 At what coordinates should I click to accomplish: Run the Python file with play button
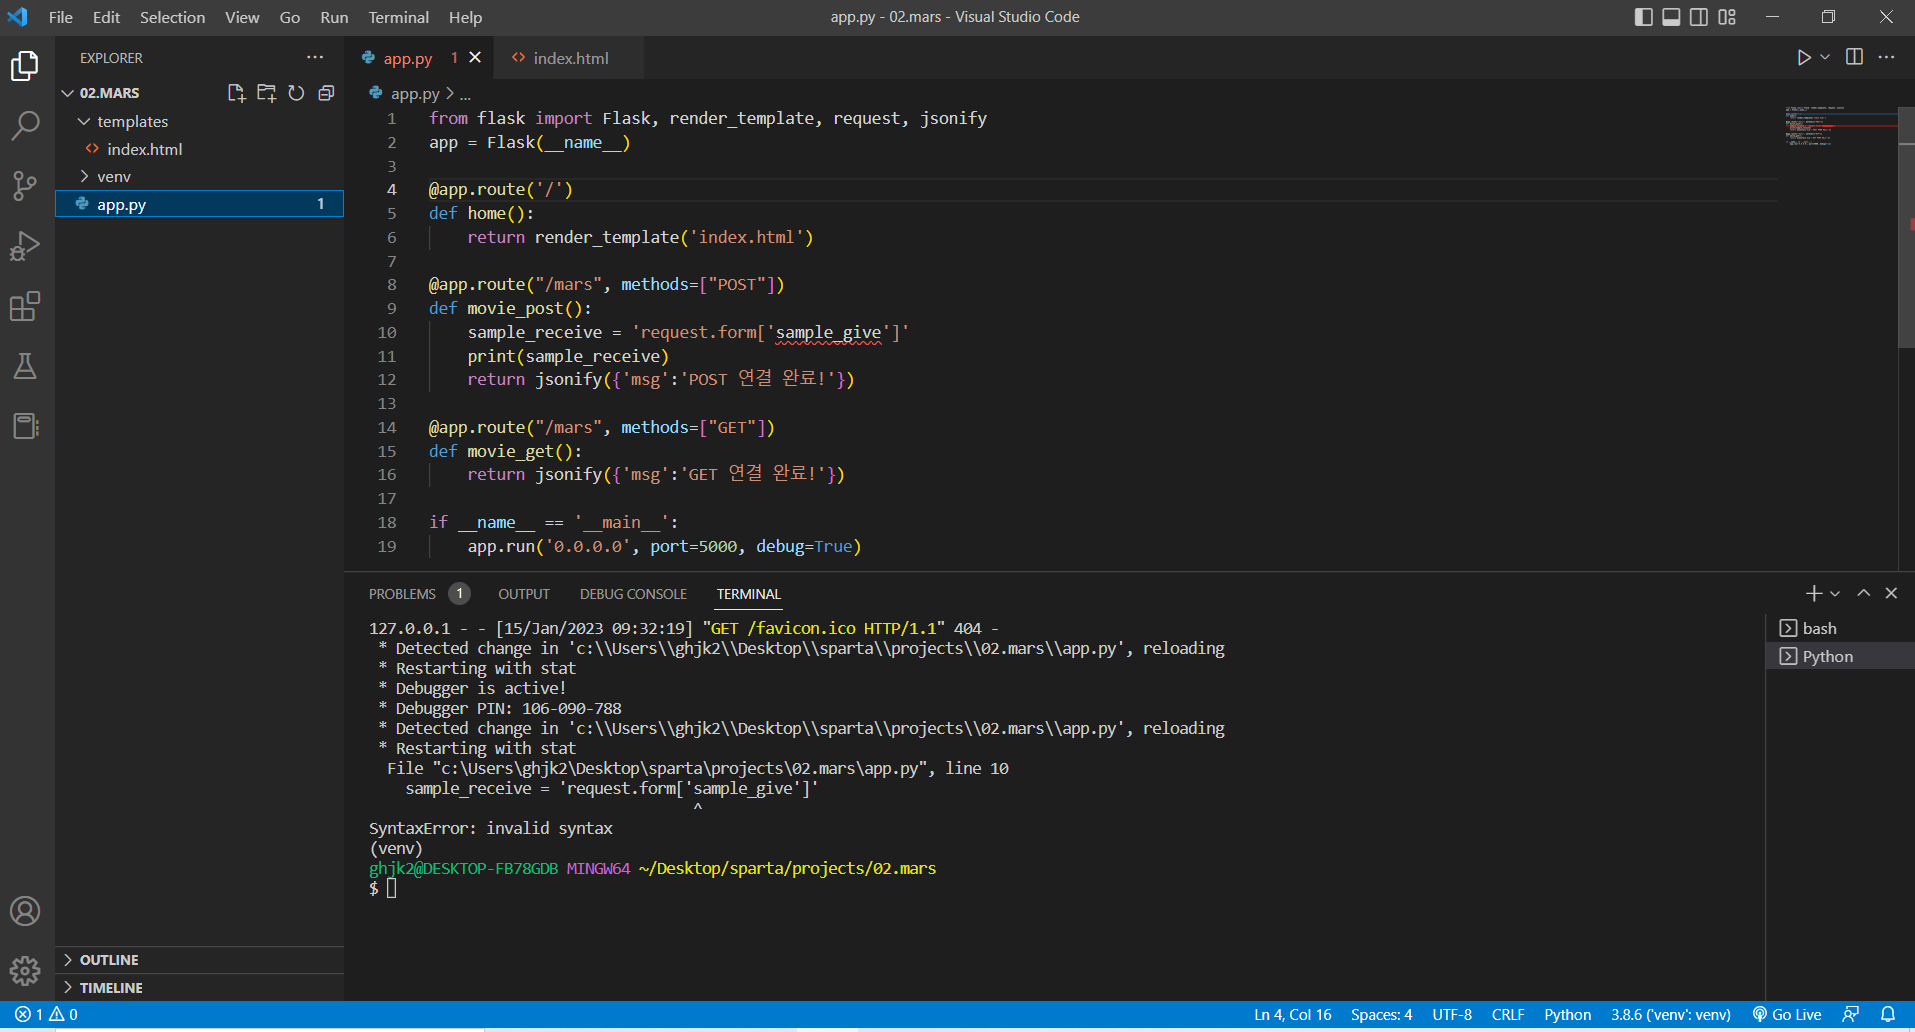click(1803, 57)
